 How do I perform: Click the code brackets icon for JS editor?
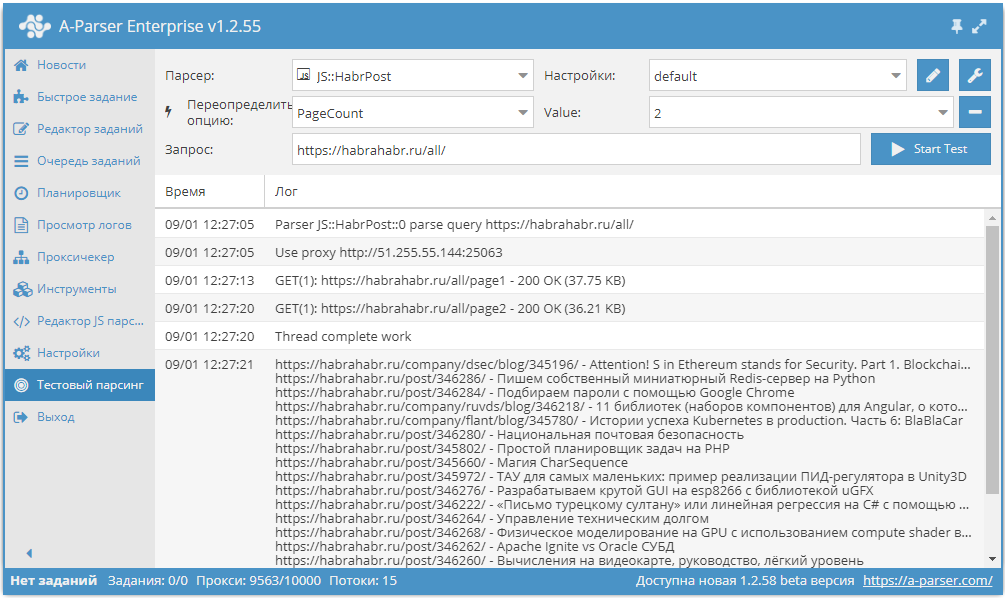tap(22, 321)
